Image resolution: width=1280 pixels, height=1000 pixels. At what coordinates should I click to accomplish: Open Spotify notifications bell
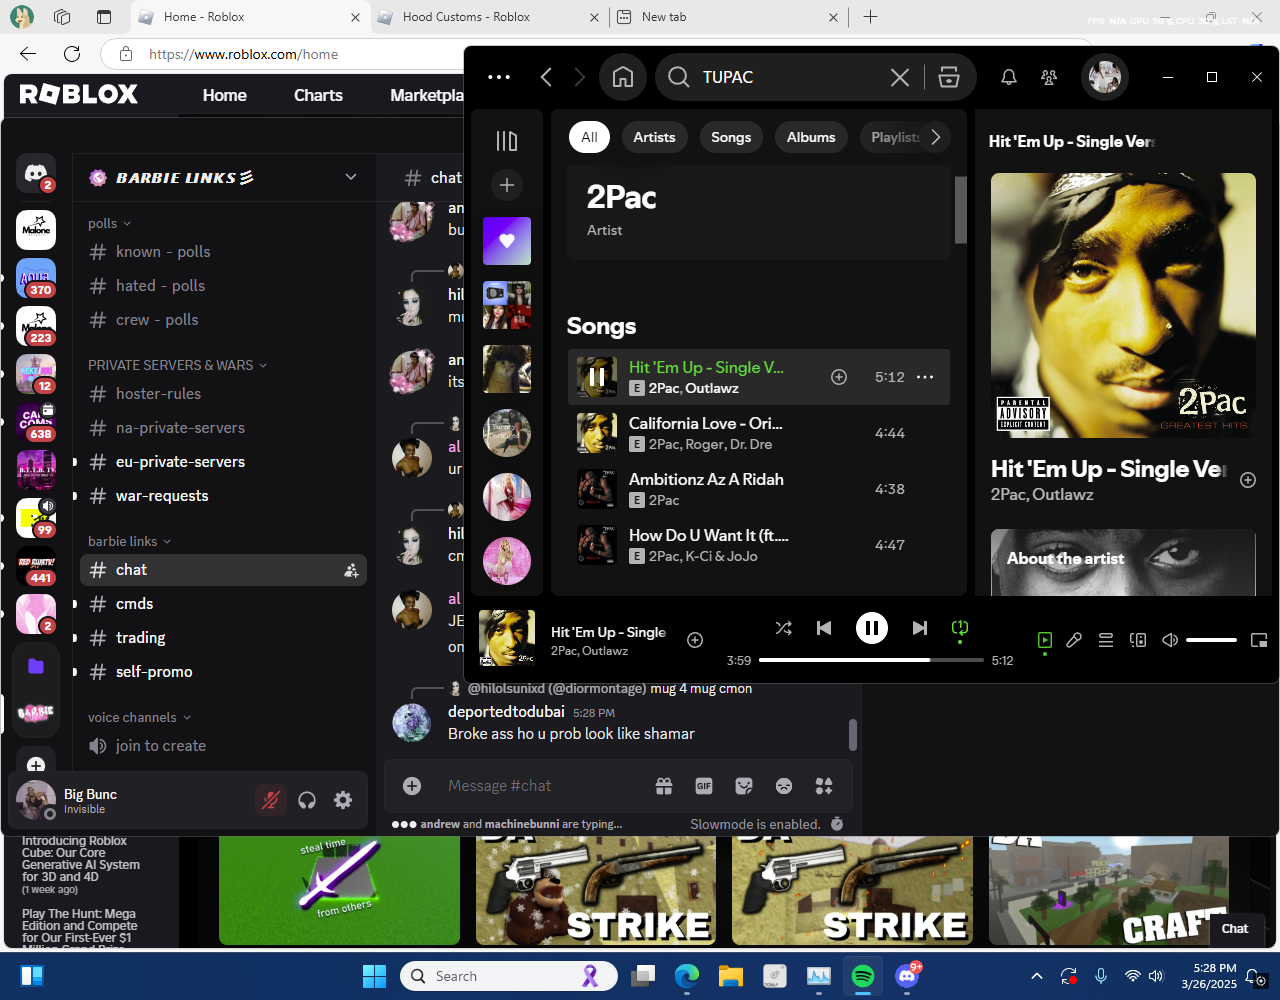coord(1009,77)
